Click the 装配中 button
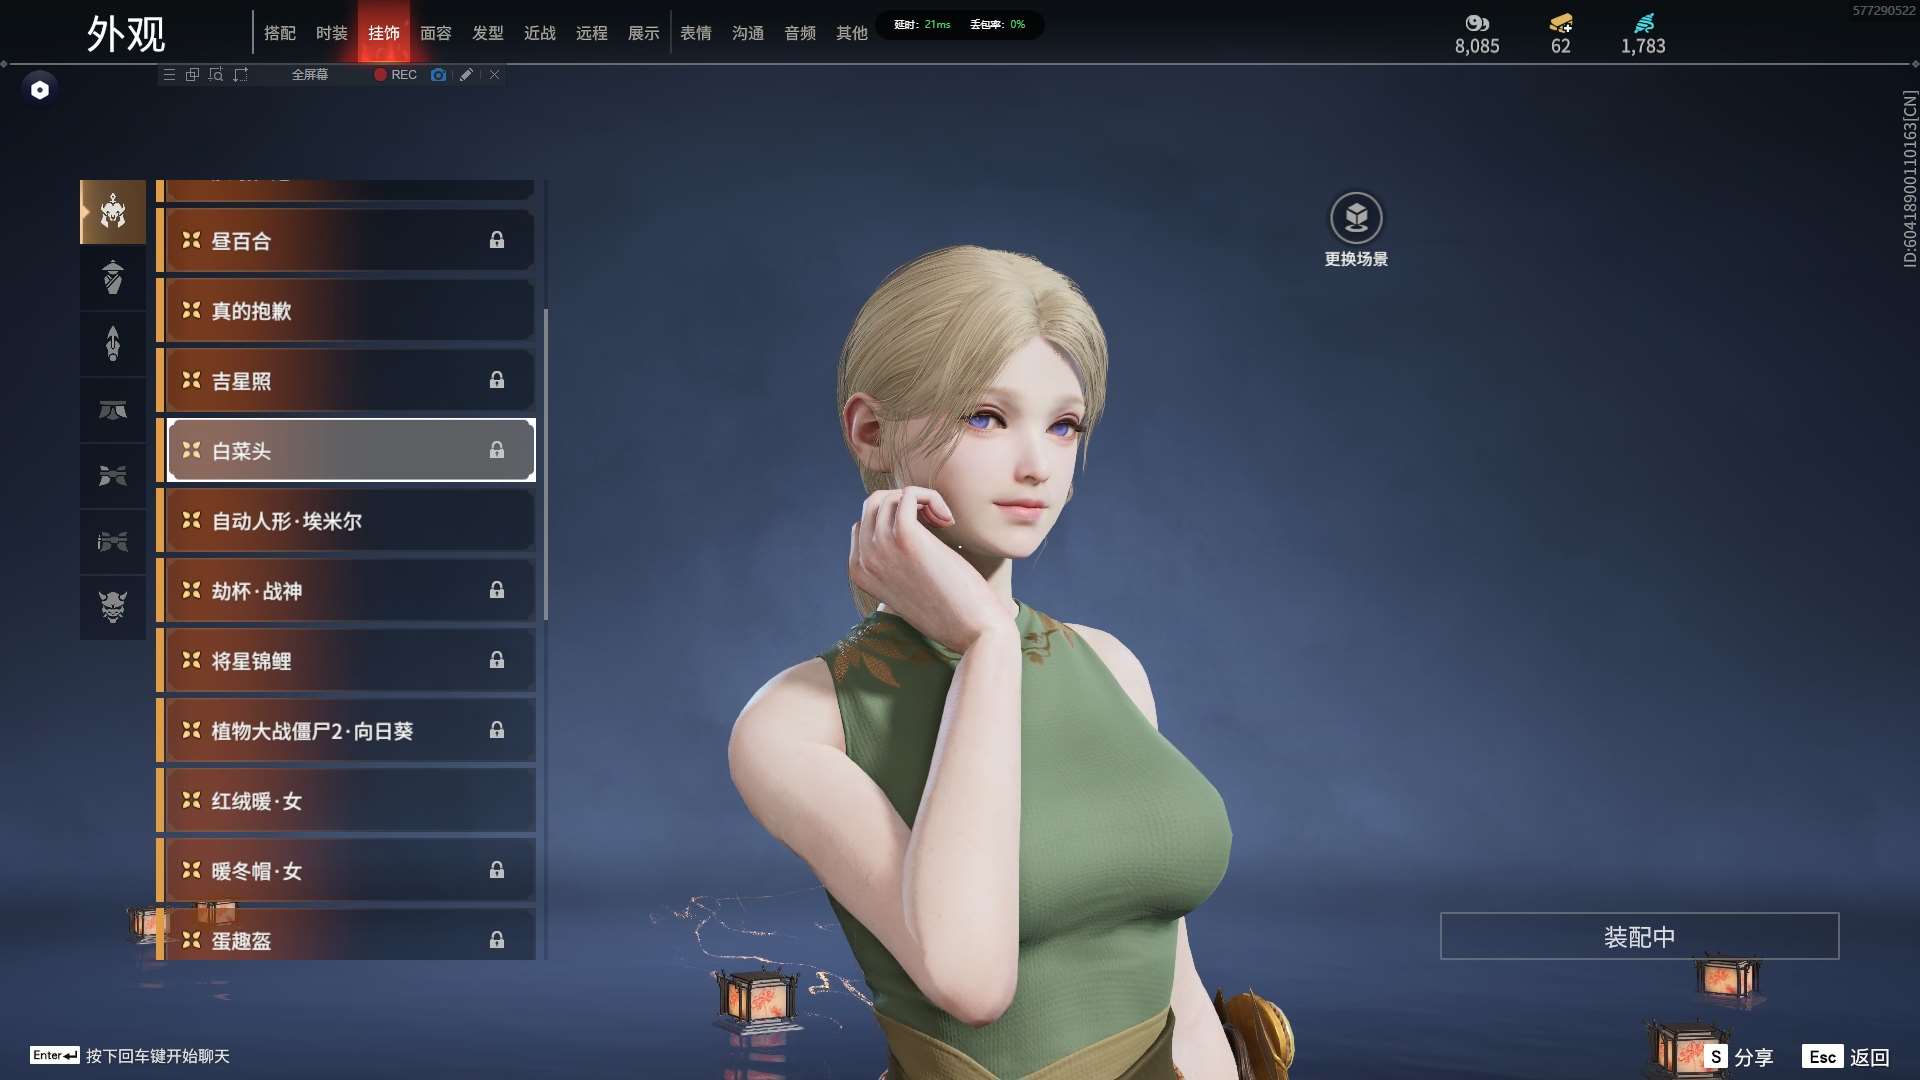 [1640, 936]
